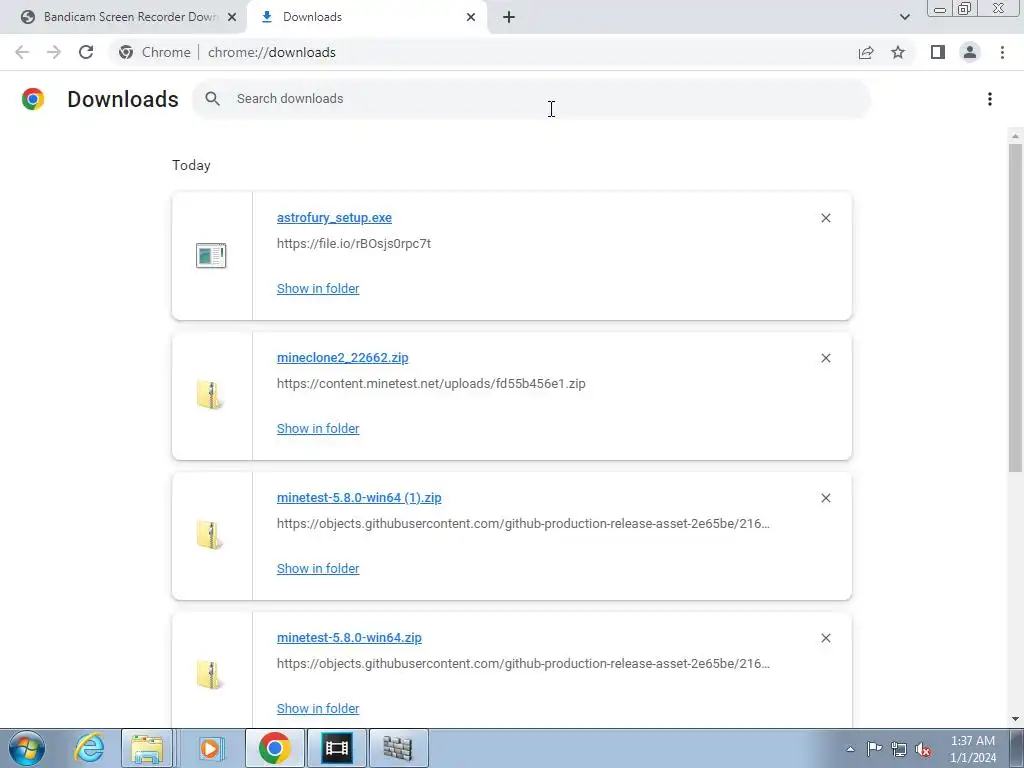This screenshot has height=768, width=1024.
Task: Open a new tab with the plus button
Action: [x=509, y=17]
